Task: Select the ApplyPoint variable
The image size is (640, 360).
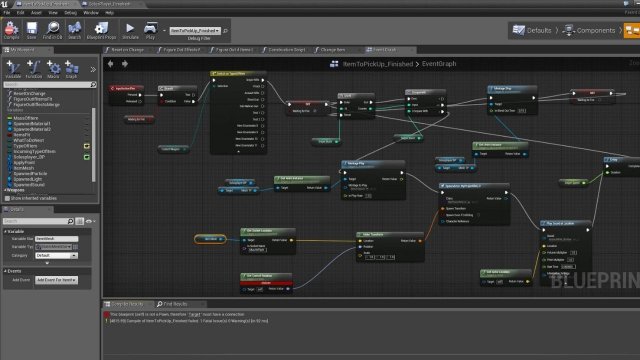Action: coord(24,162)
